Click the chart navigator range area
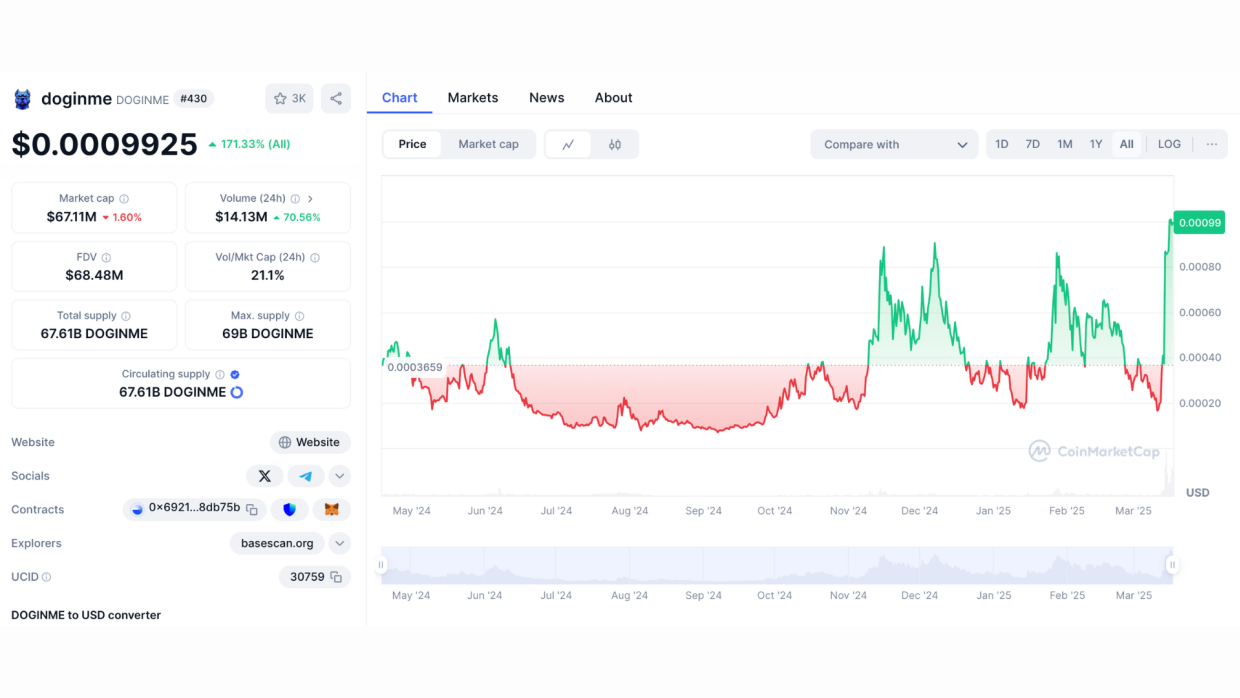1240x698 pixels. click(x=777, y=565)
